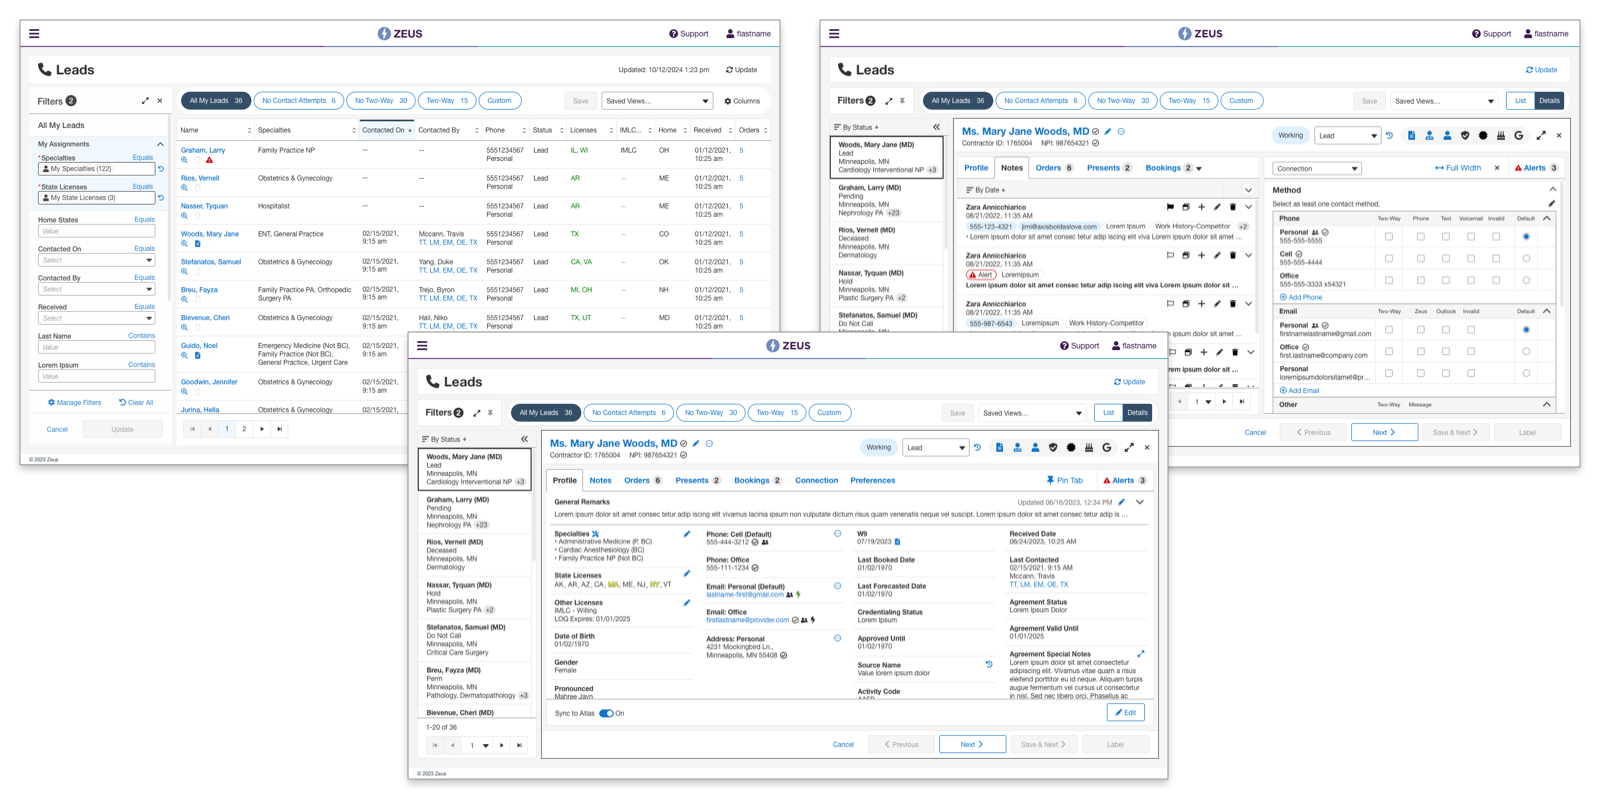Image resolution: width=1600 pixels, height=800 pixels.
Task: Check Phone box for Office 555-555-3333 row
Action: [1421, 281]
